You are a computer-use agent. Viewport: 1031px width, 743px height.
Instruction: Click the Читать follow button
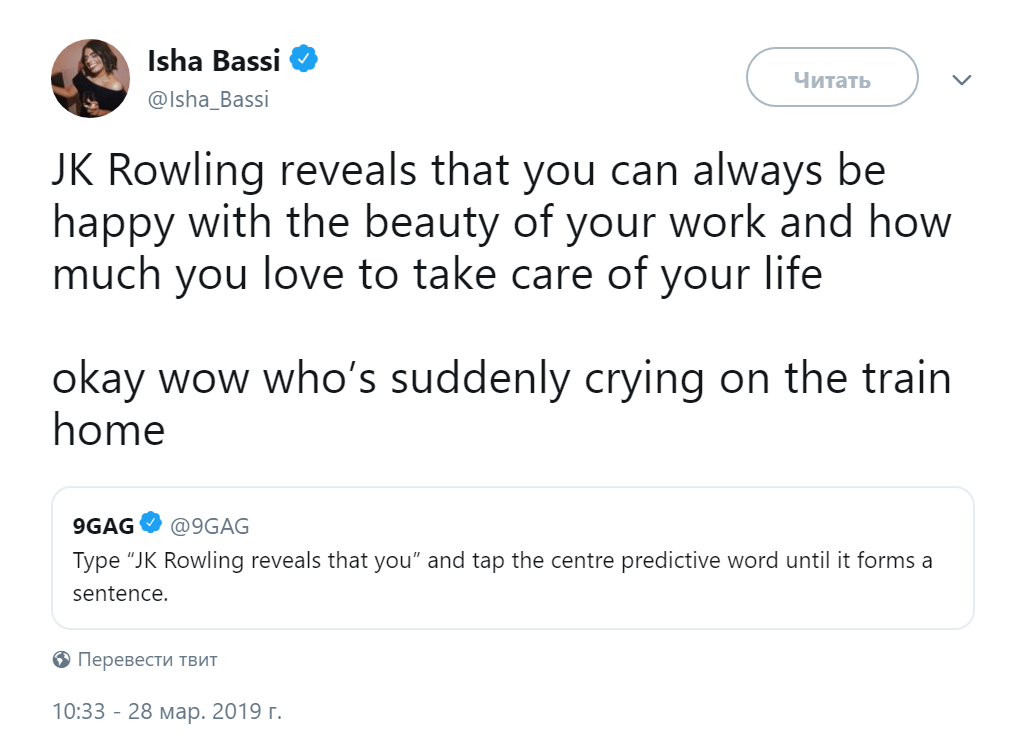pos(832,77)
